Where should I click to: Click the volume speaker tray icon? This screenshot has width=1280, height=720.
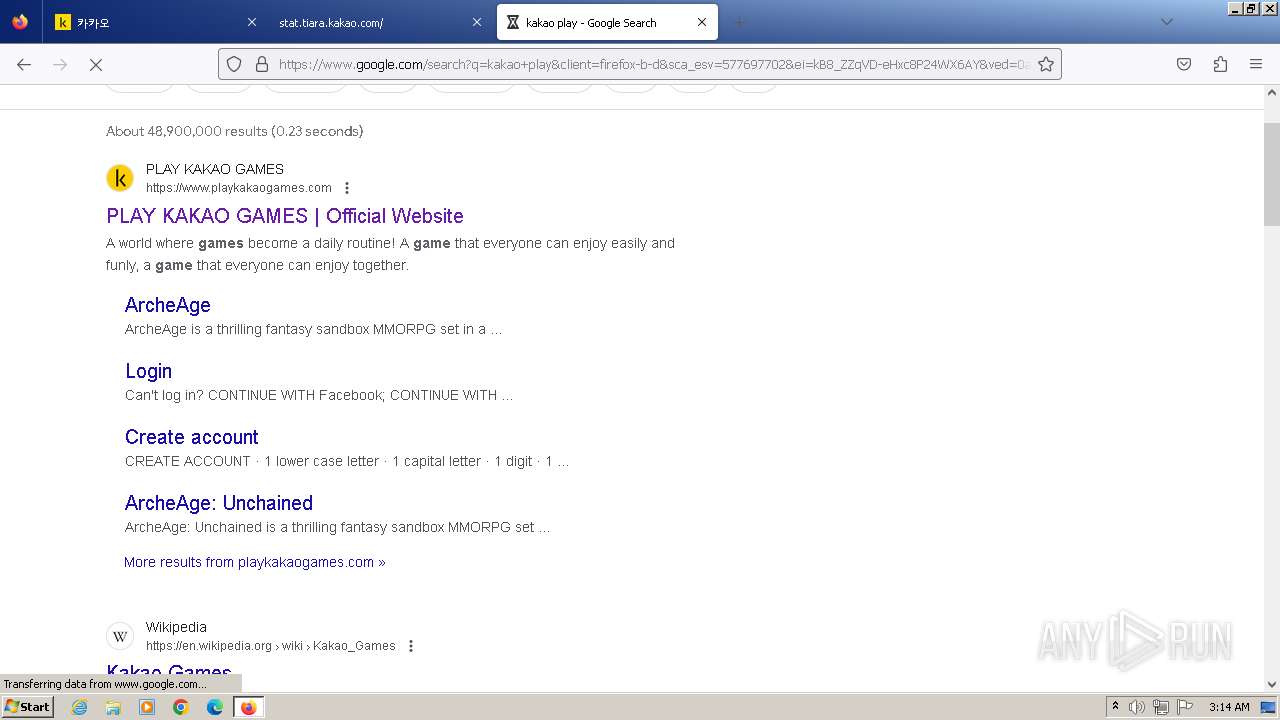(x=1137, y=707)
